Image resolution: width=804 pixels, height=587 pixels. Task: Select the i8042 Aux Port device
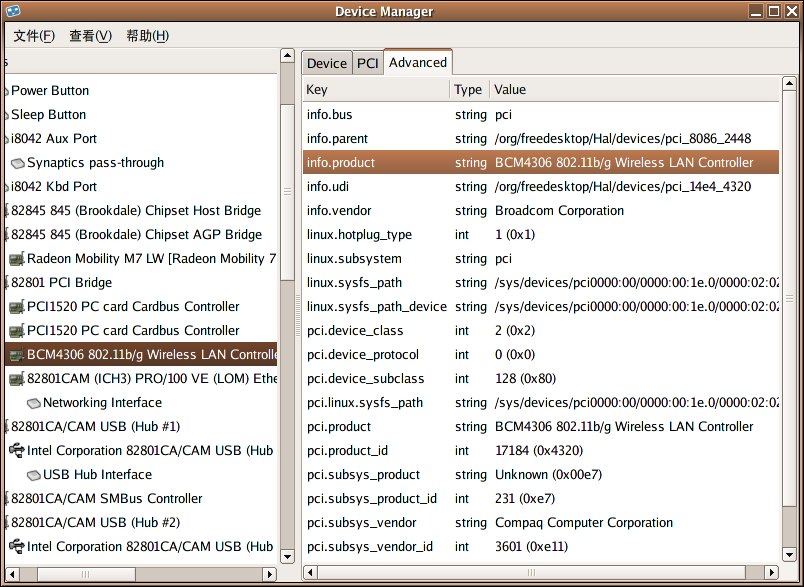54,139
